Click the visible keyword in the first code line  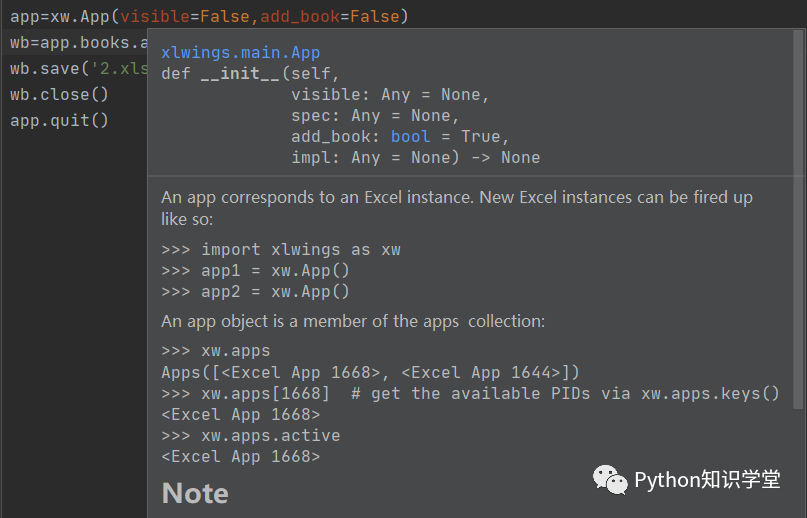(x=155, y=16)
